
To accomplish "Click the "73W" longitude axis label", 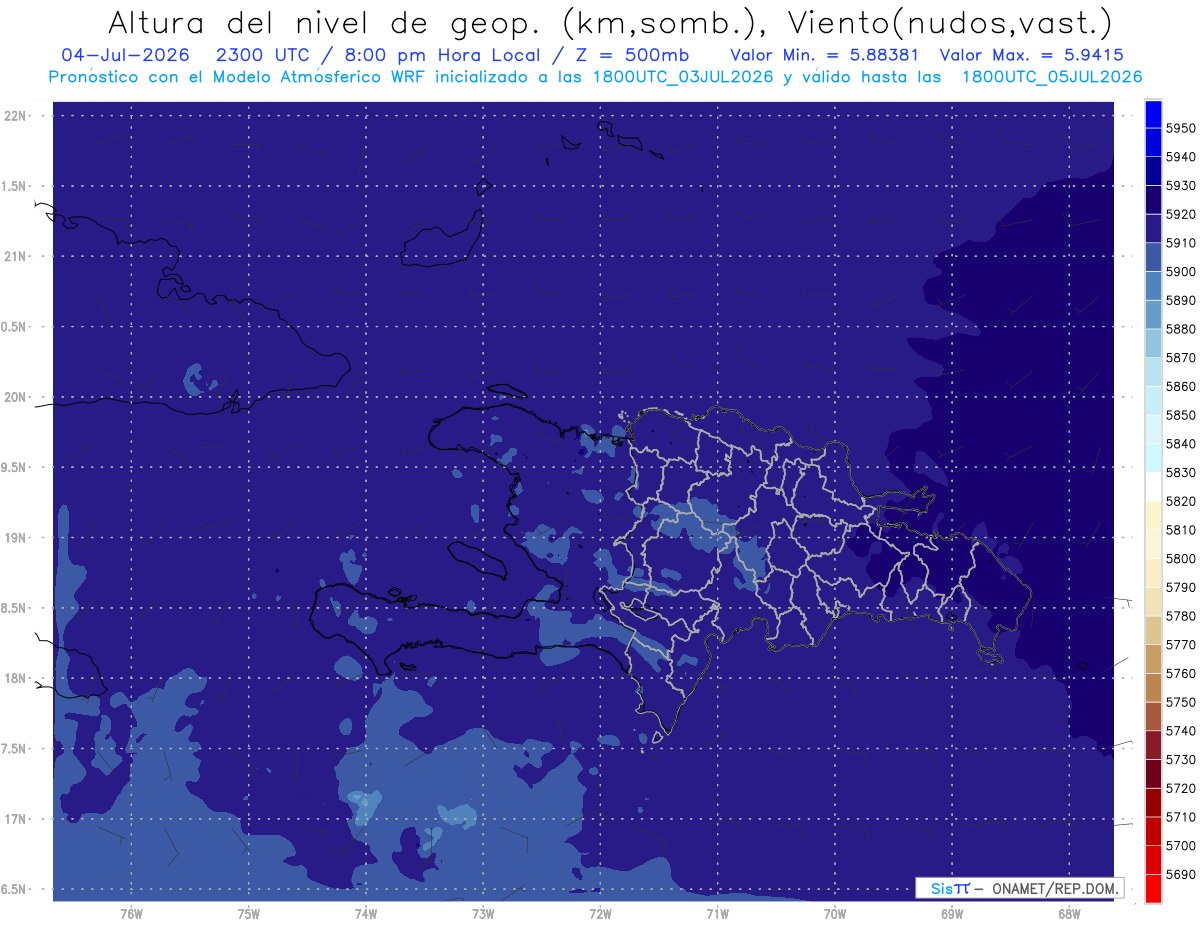I will point(483,914).
